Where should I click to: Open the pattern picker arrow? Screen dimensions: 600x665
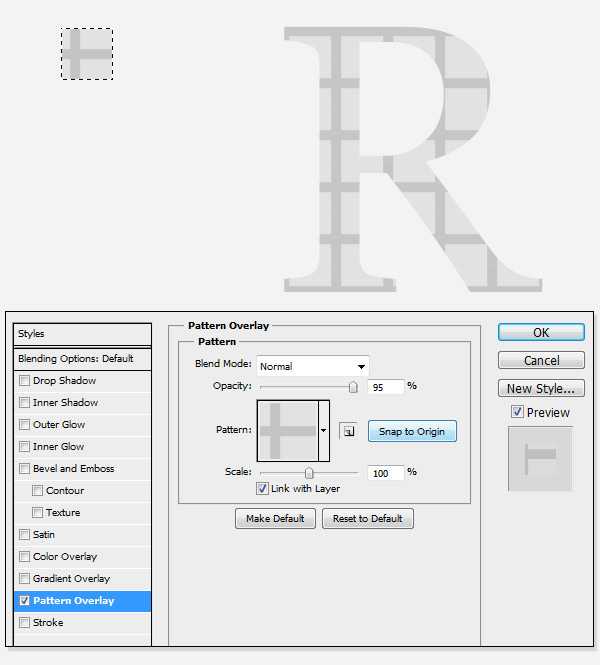tap(324, 431)
